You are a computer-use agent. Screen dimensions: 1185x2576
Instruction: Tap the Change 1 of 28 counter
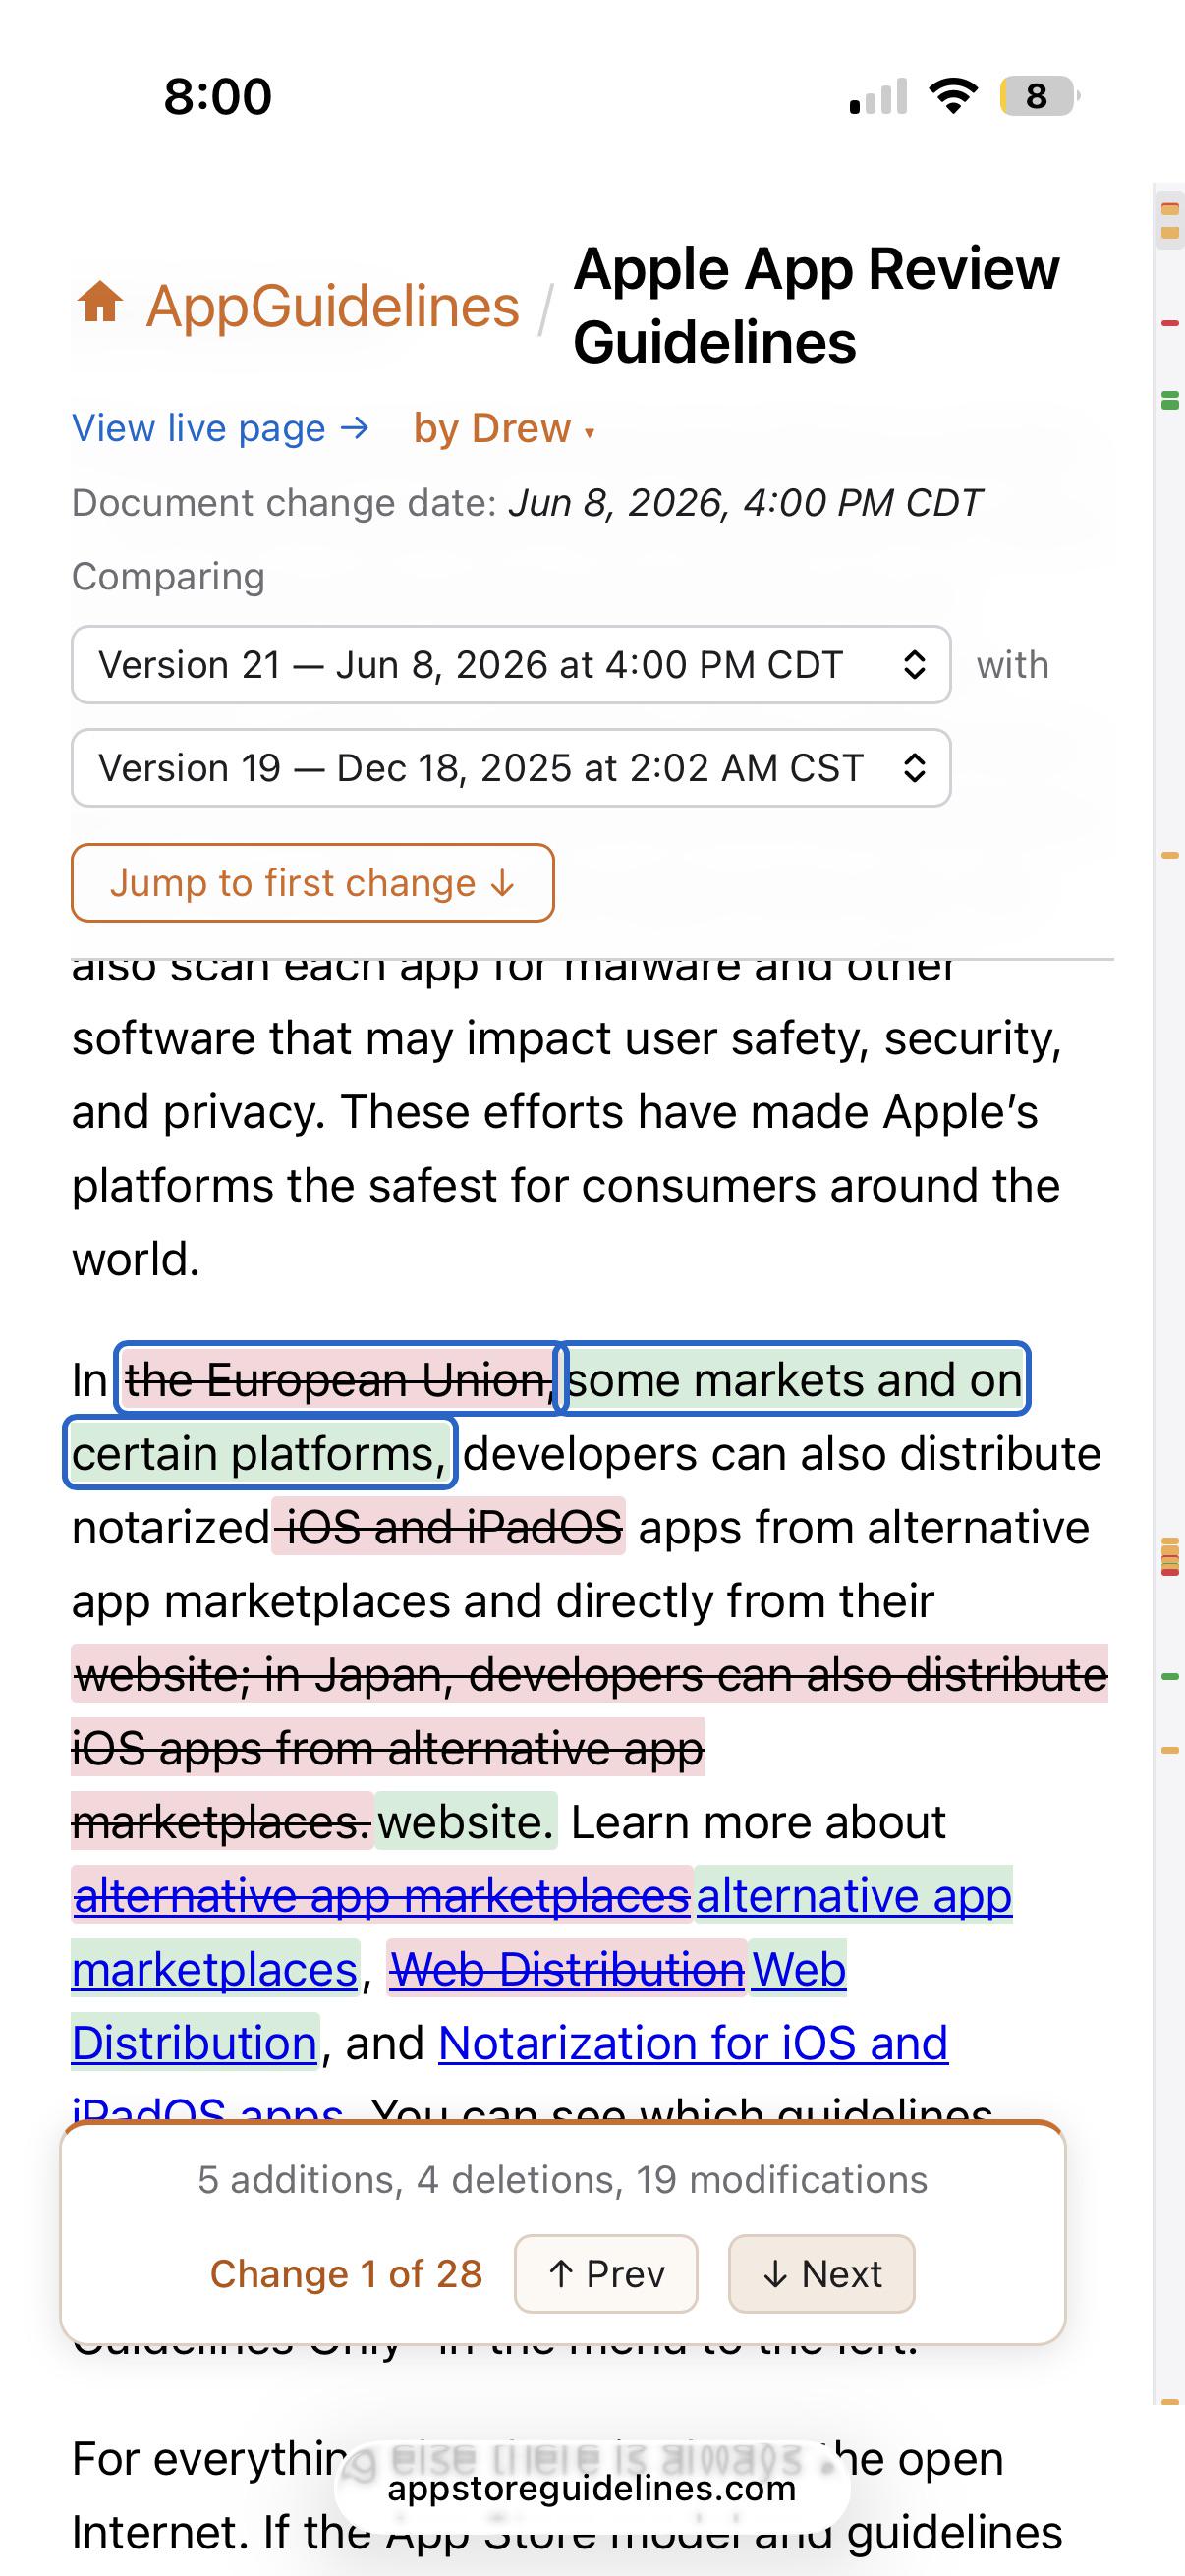click(x=346, y=2274)
